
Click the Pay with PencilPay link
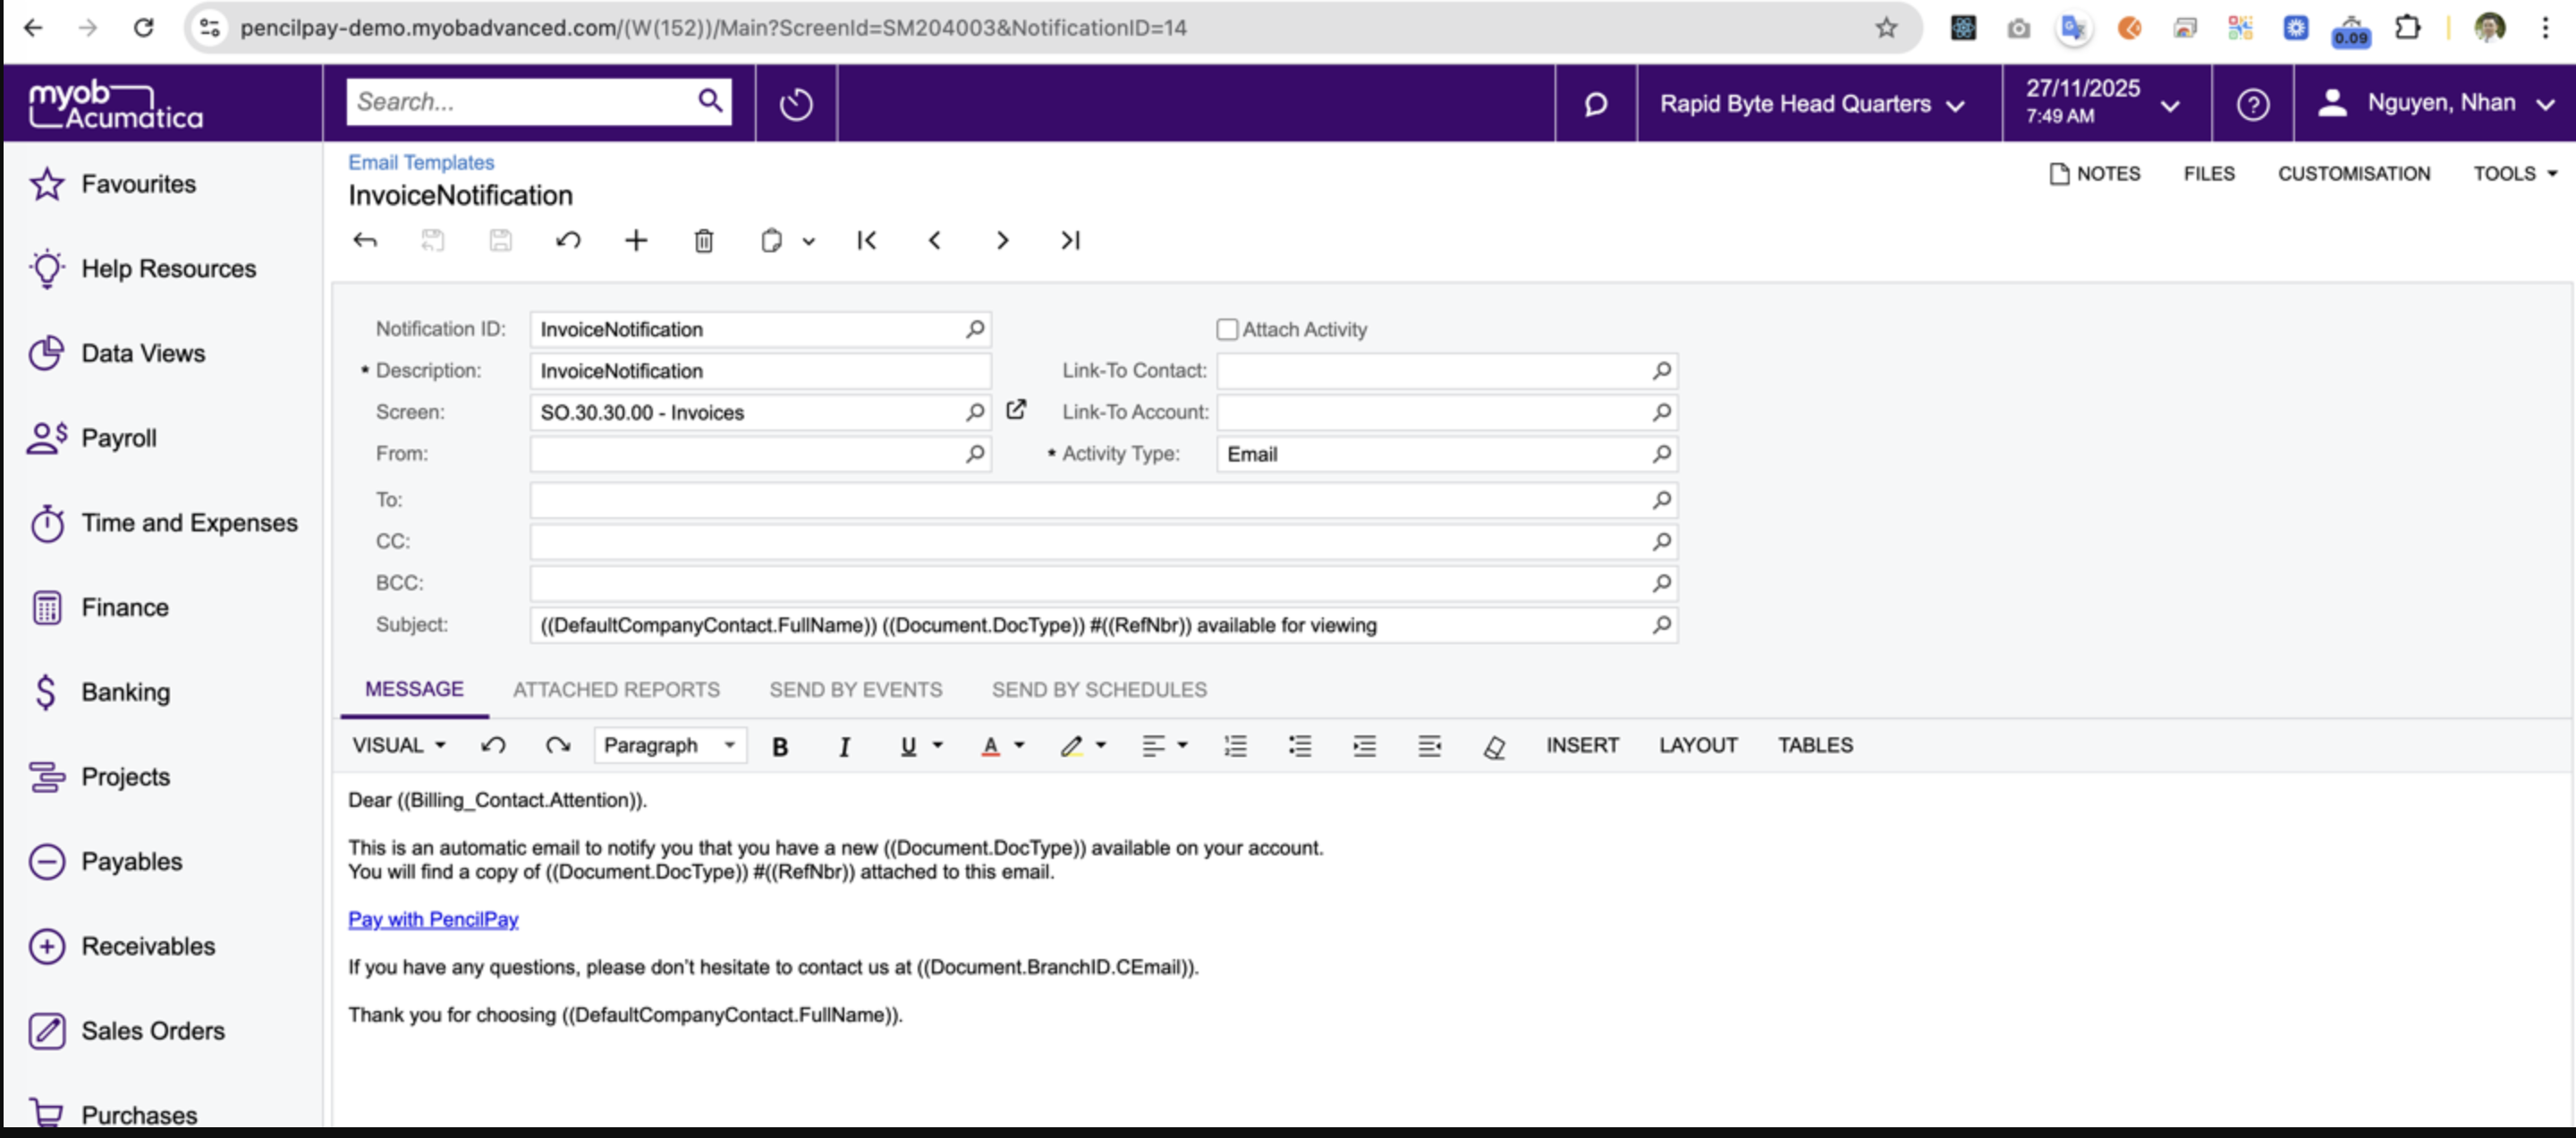[433, 919]
